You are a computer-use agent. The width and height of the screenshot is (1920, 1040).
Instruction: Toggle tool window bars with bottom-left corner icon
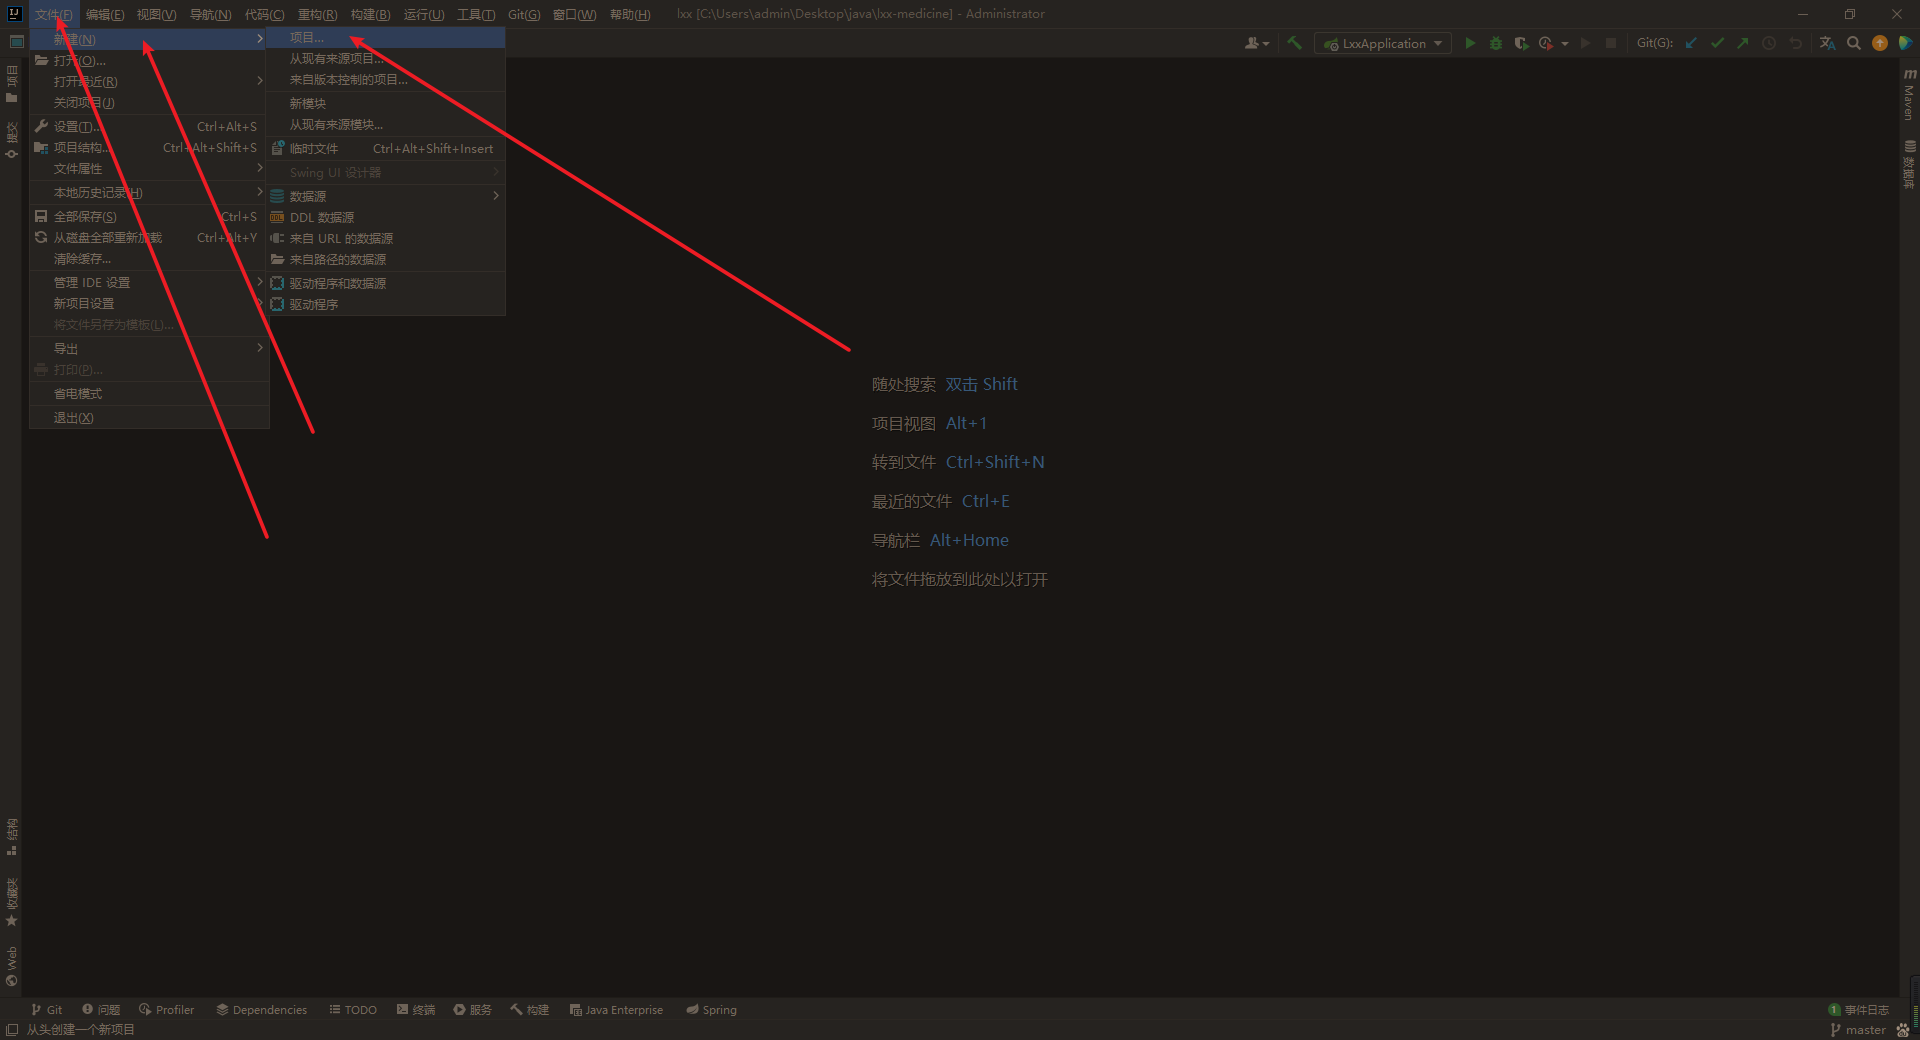12,1030
